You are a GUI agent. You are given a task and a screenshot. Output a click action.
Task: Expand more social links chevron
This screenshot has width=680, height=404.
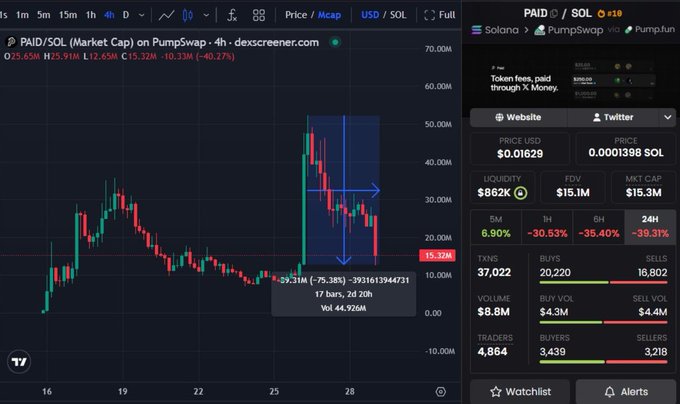(667, 117)
